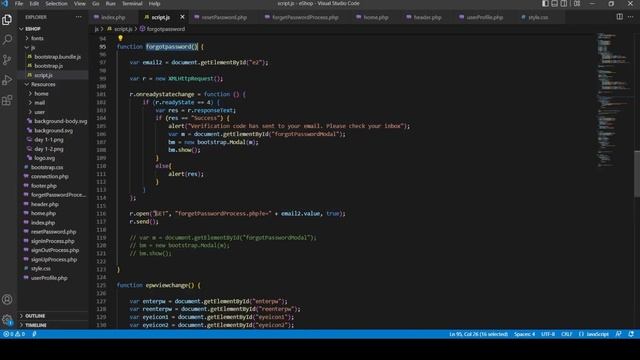Open editor More Actions ellipsis
This screenshot has height=360, width=640.
(631, 17)
